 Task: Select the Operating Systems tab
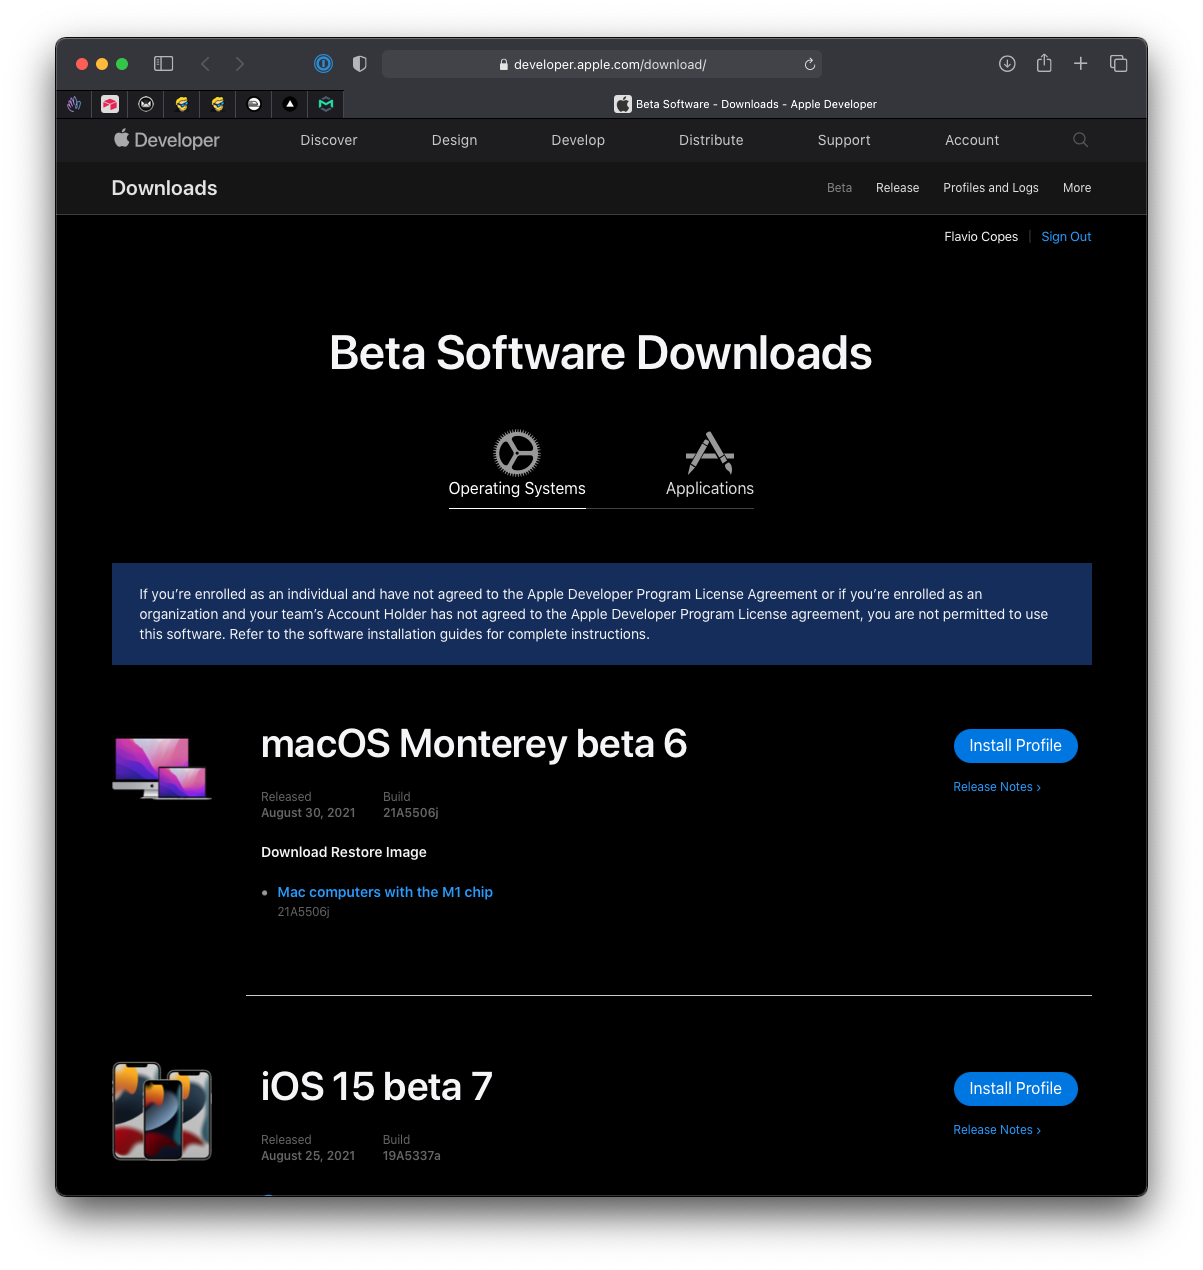tap(517, 466)
